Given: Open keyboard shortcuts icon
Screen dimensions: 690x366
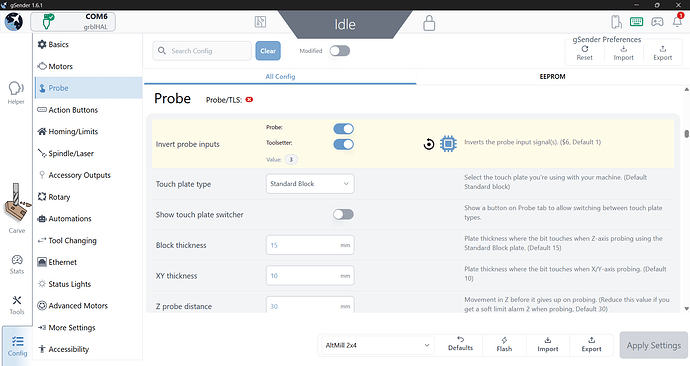Looking at the screenshot, I should point(636,22).
